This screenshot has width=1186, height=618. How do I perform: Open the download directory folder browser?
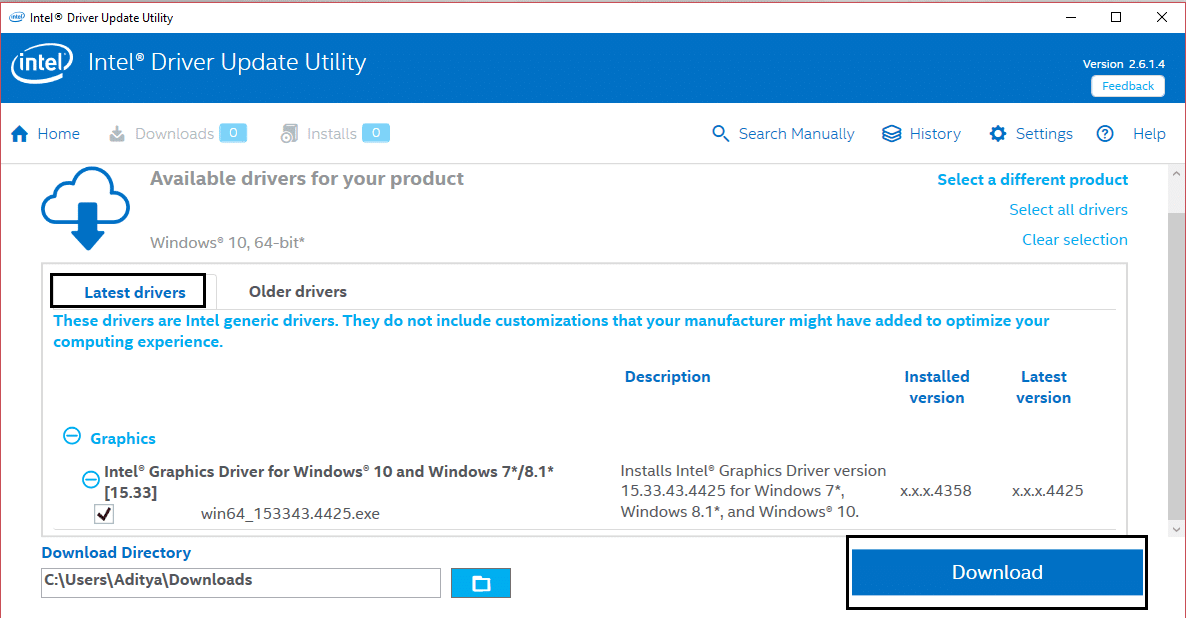[x=480, y=582]
